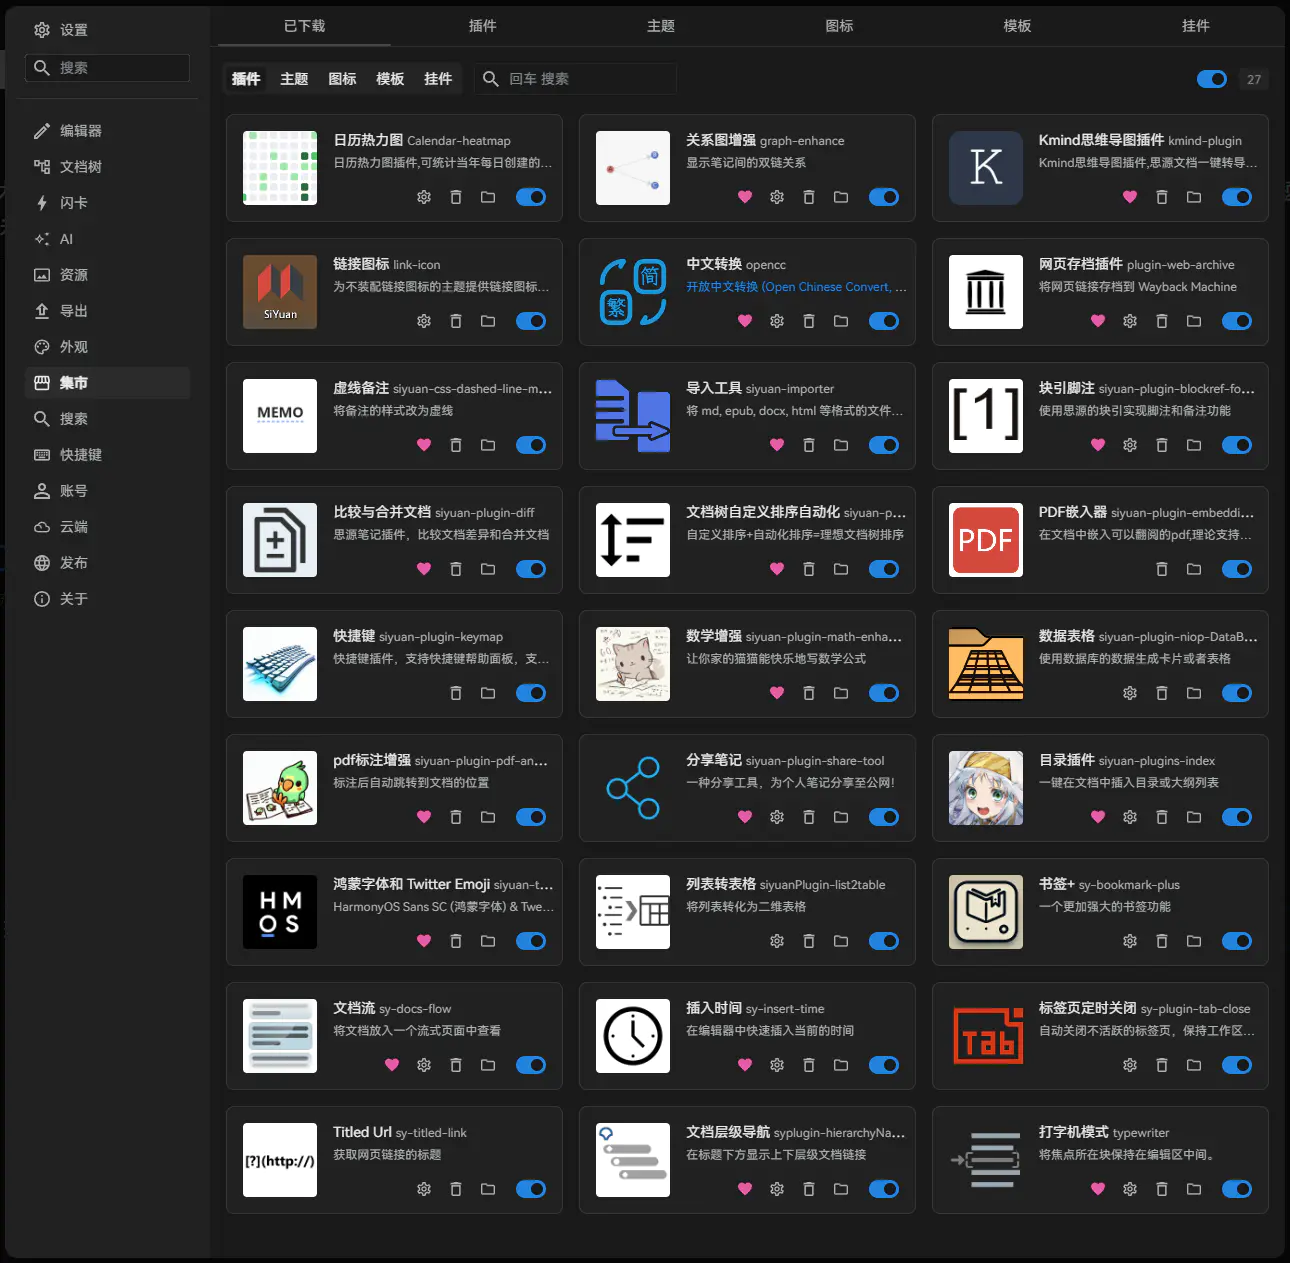Click the Titled Url sy-titled-link title
Screen dimensions: 1290x1263
(x=400, y=1132)
